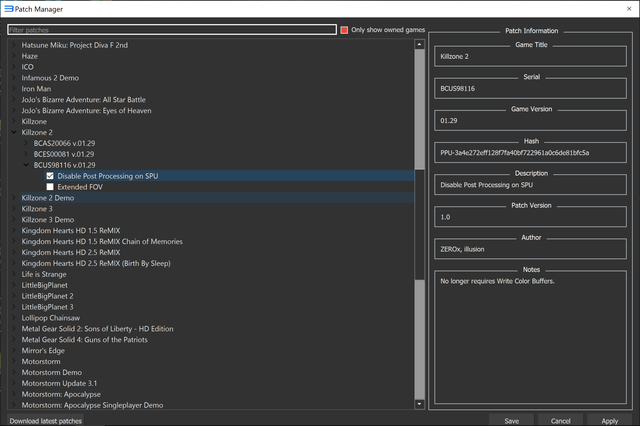
Task: Expand the Haze tree node
Action: point(14,56)
